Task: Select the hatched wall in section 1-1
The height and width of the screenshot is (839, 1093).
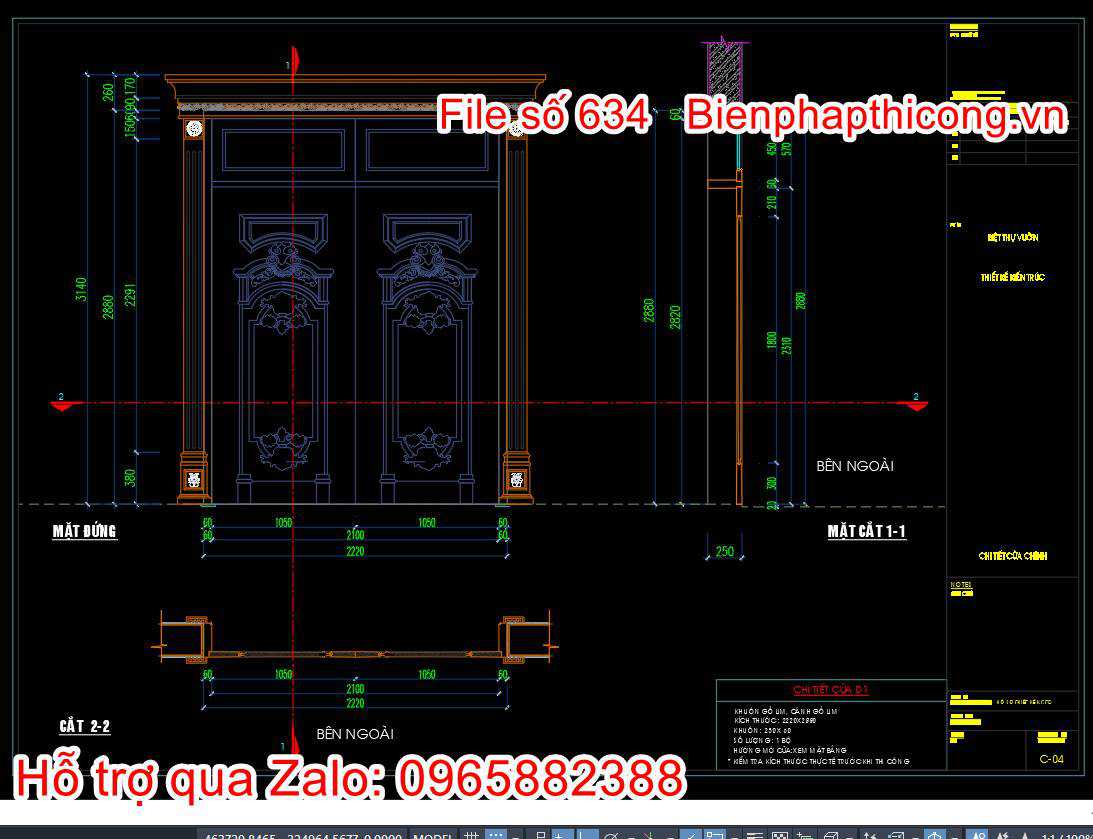Action: 725,73
